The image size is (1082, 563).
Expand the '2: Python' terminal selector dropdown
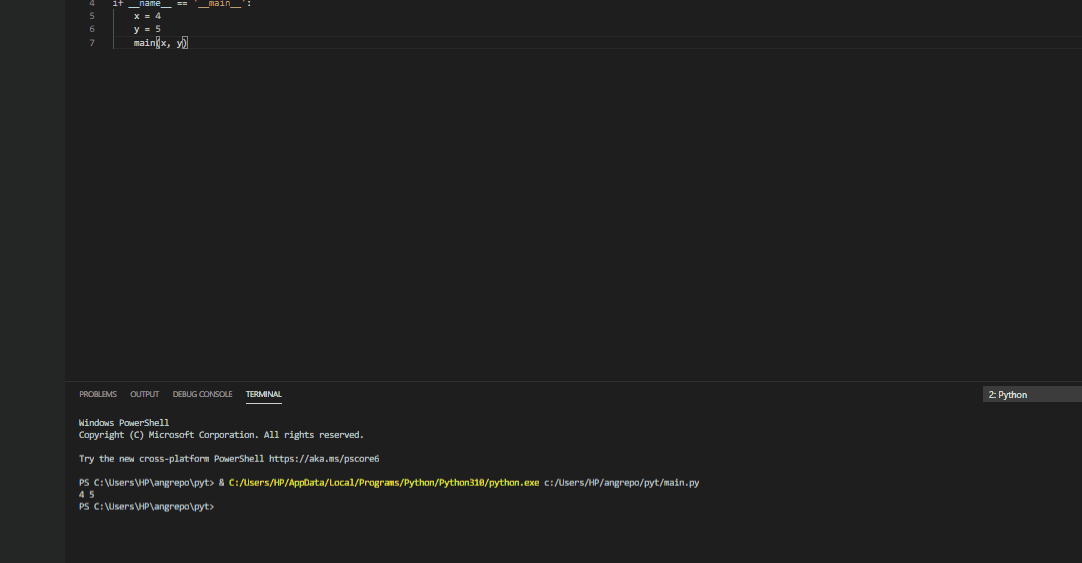click(x=1030, y=395)
